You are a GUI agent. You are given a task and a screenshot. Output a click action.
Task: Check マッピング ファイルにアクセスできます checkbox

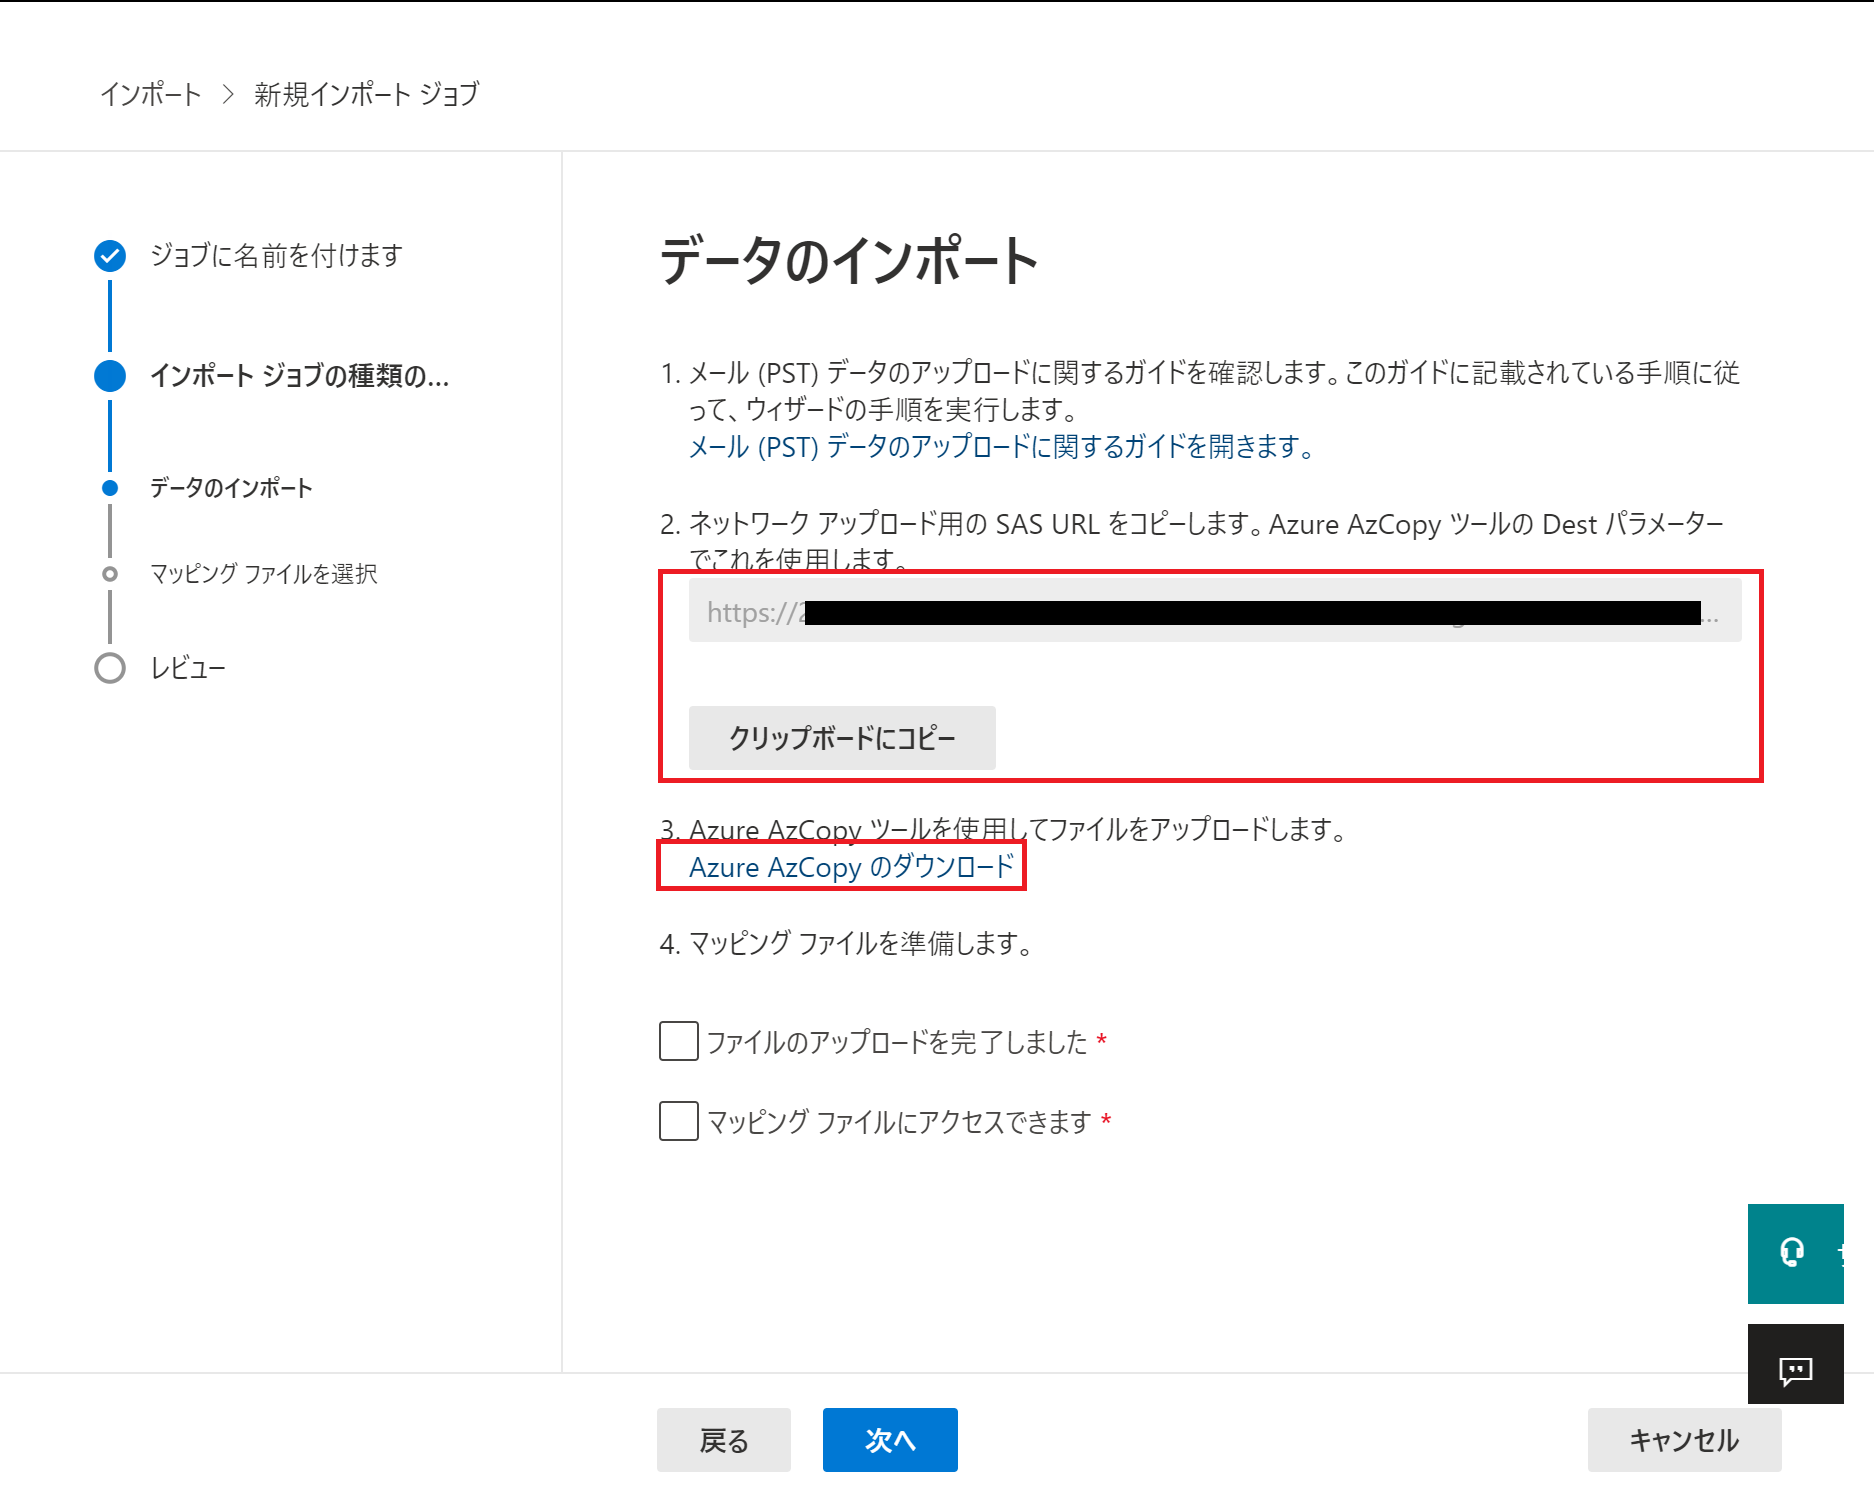tap(679, 1121)
